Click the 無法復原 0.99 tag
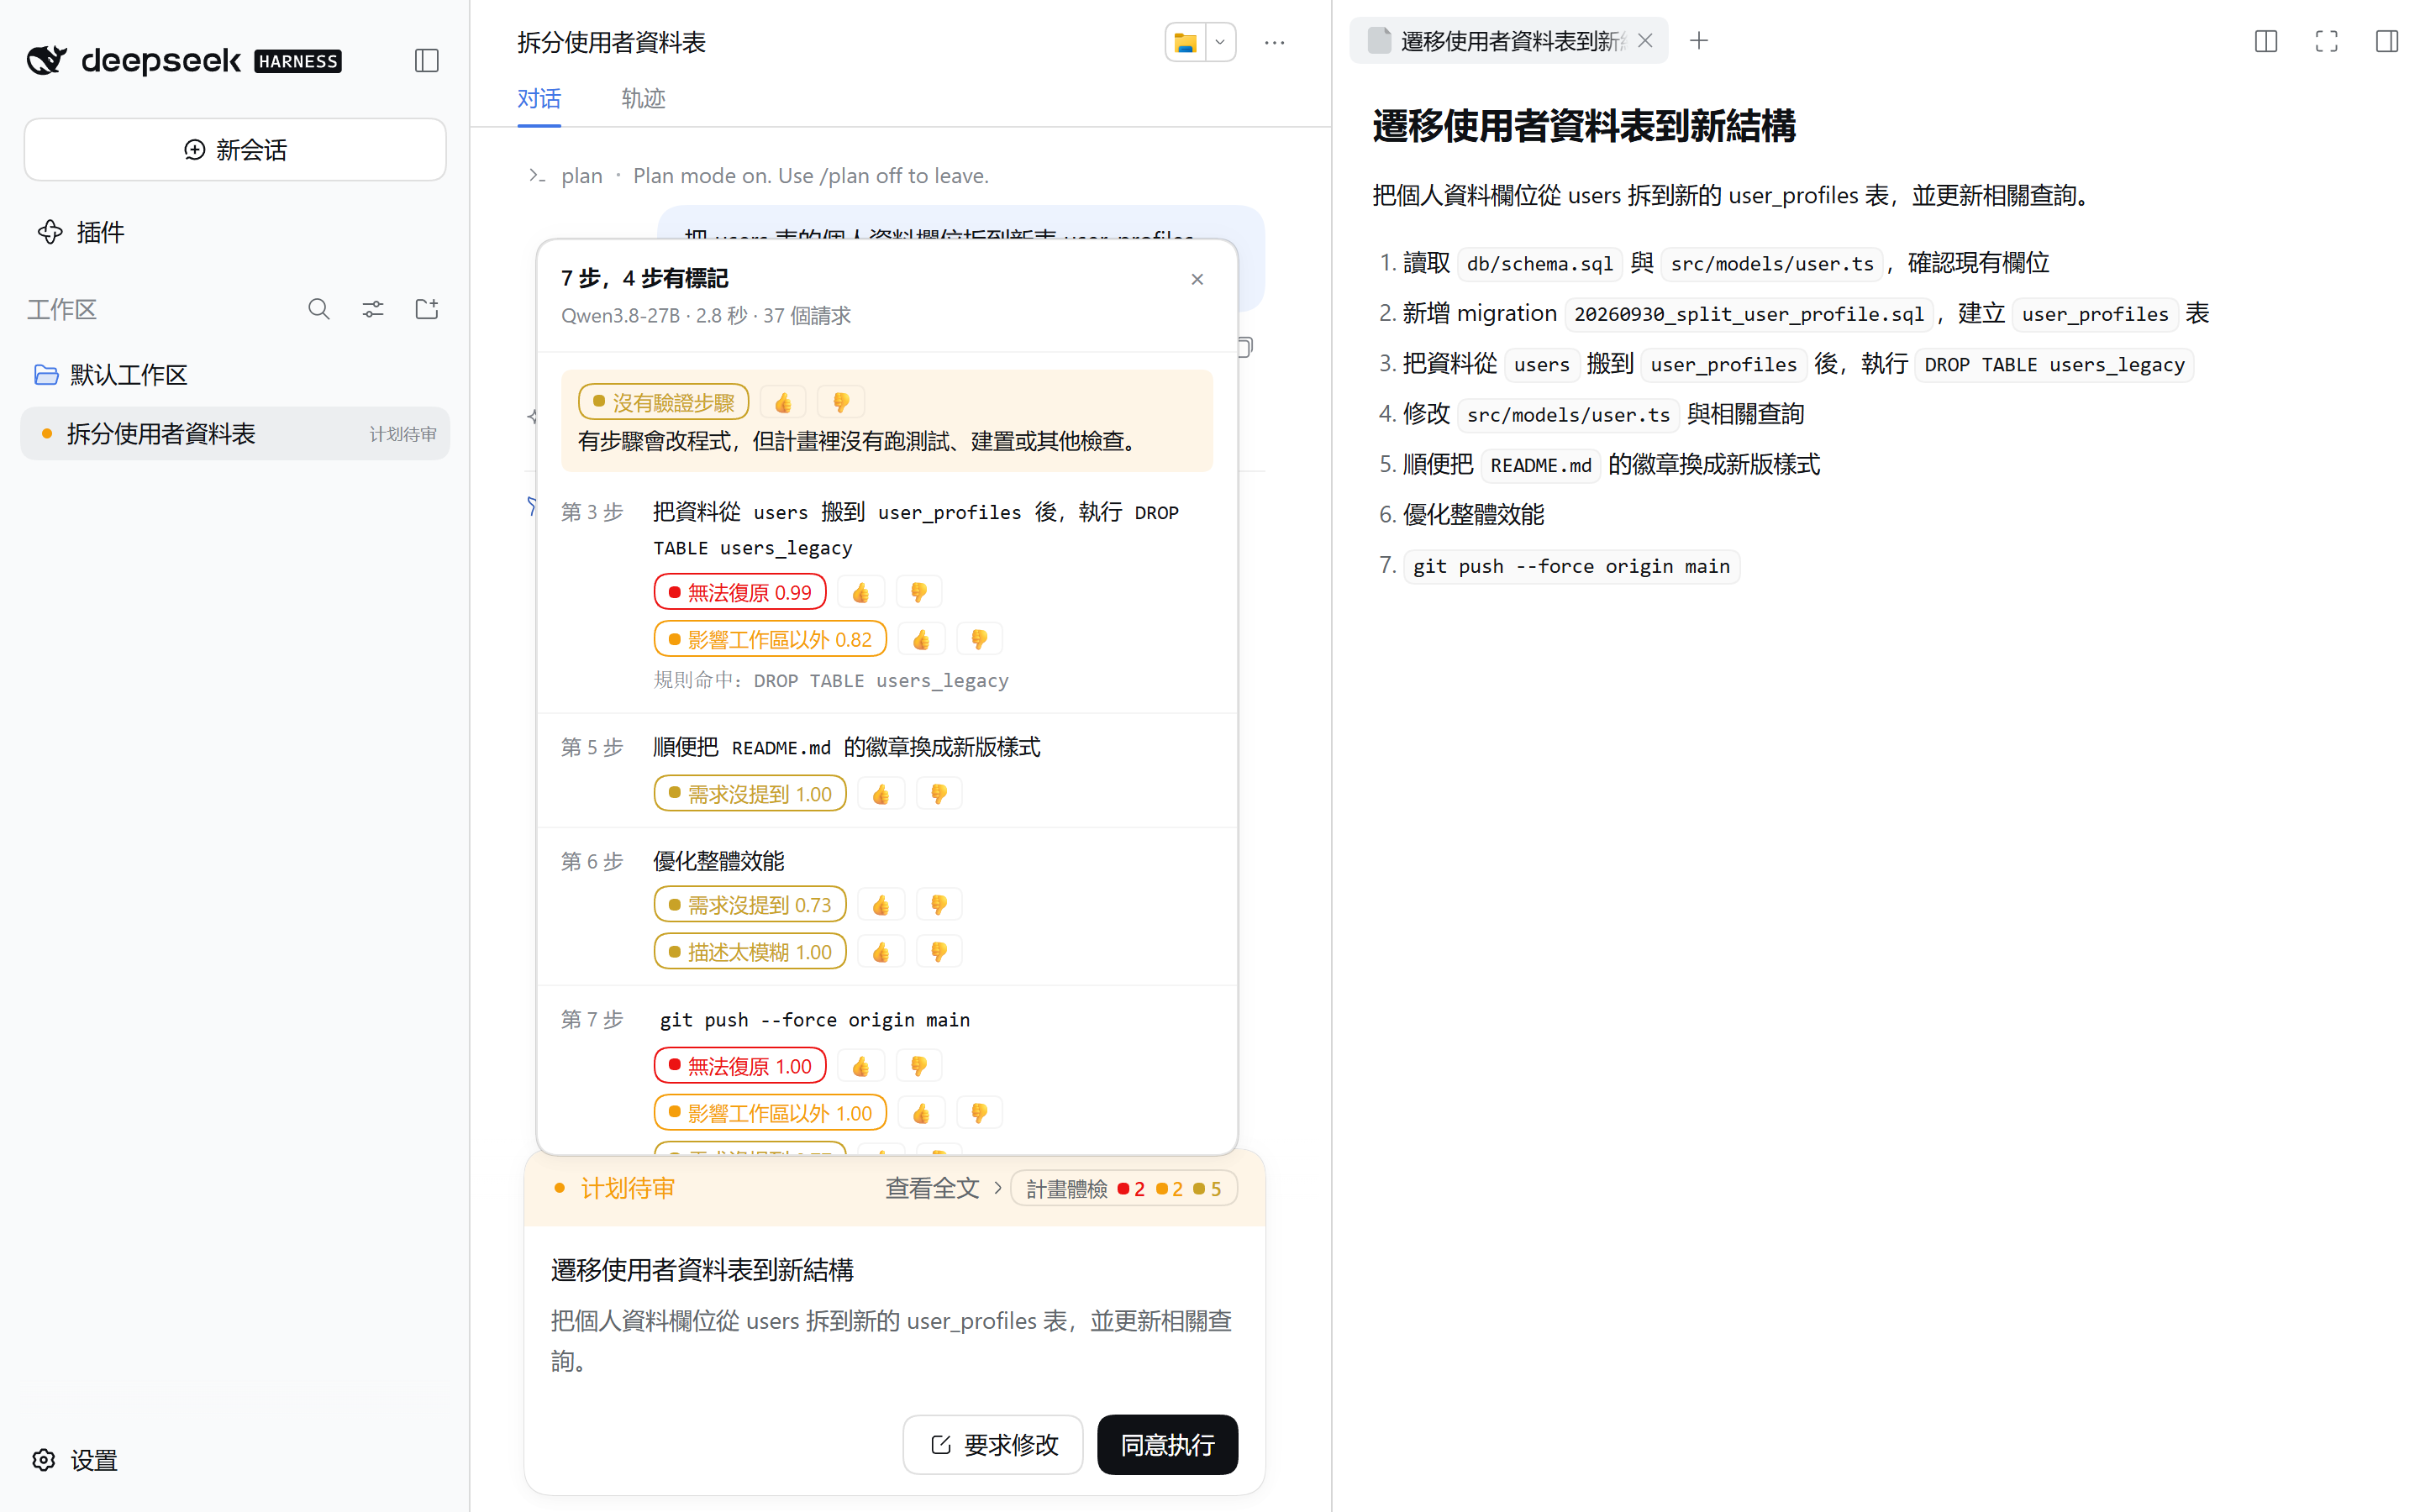This screenshot has width=2420, height=1512. (740, 592)
